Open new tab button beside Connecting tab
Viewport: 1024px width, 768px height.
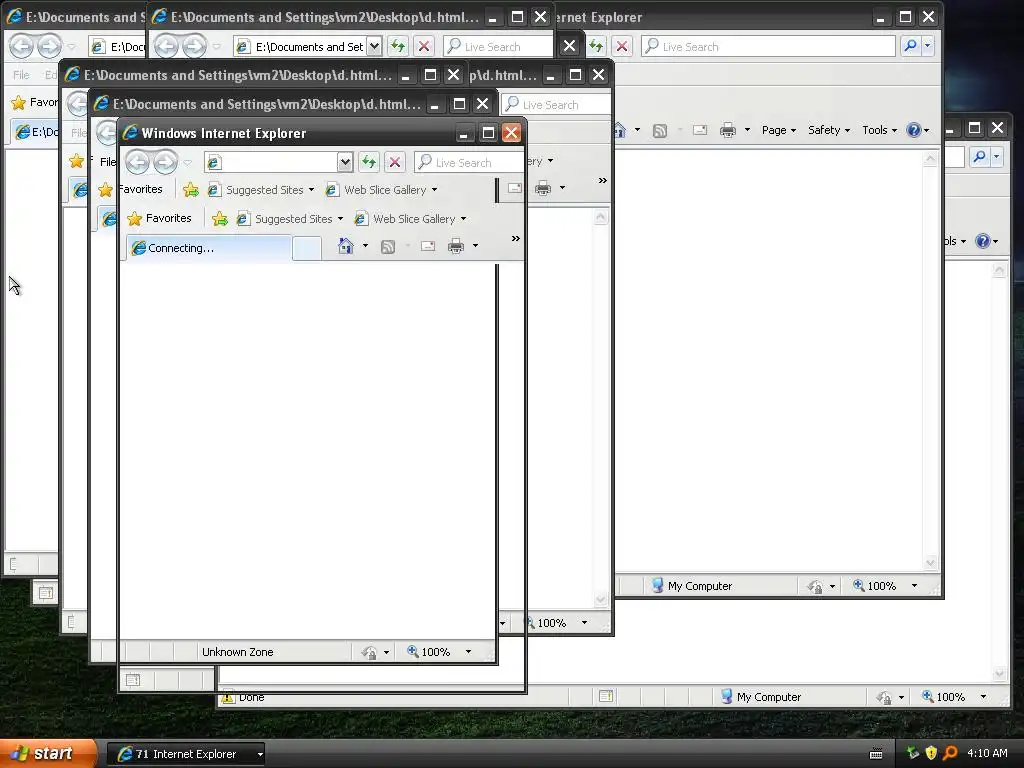(x=306, y=249)
